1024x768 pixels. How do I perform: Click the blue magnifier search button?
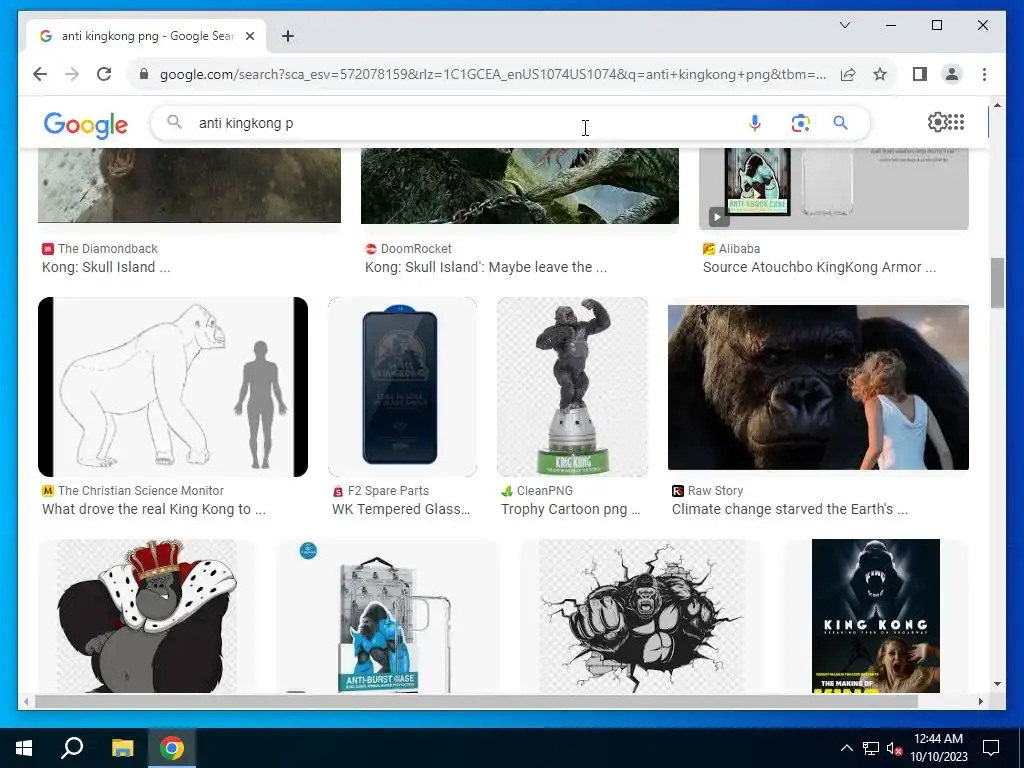click(x=840, y=123)
